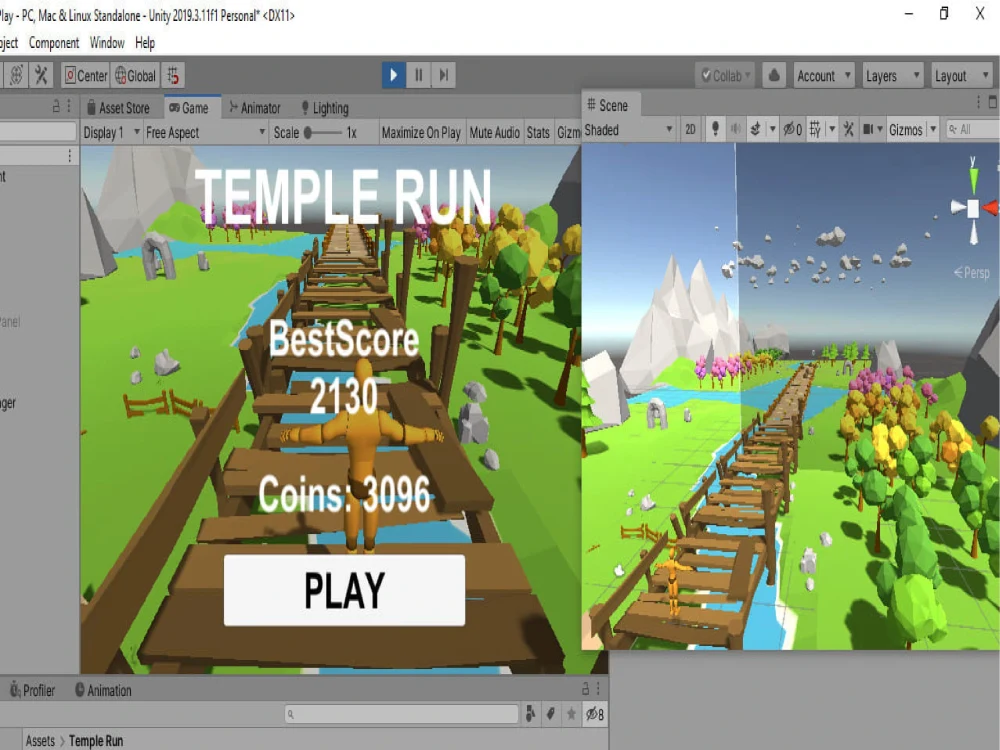The height and width of the screenshot is (750, 1000).
Task: Click the Project panel search field
Action: 398,713
